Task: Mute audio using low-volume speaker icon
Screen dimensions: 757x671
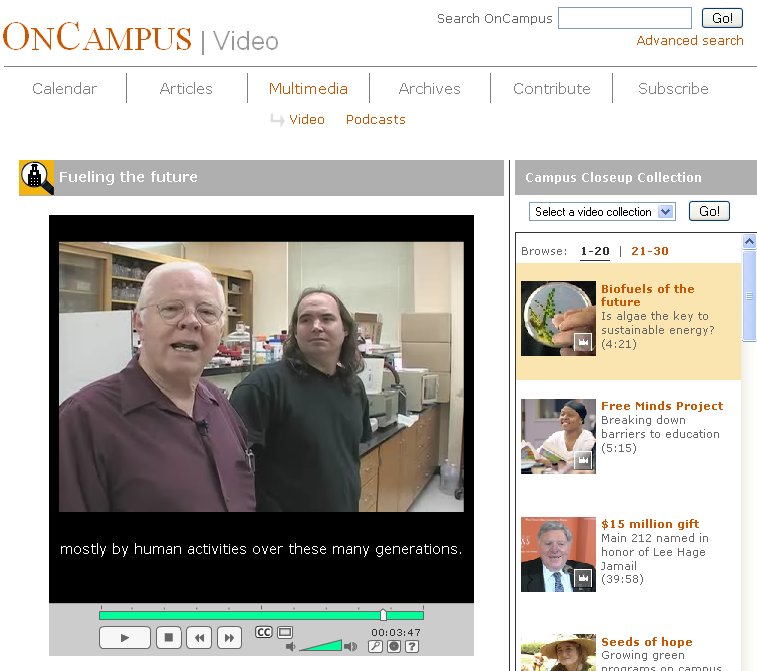Action: (290, 646)
